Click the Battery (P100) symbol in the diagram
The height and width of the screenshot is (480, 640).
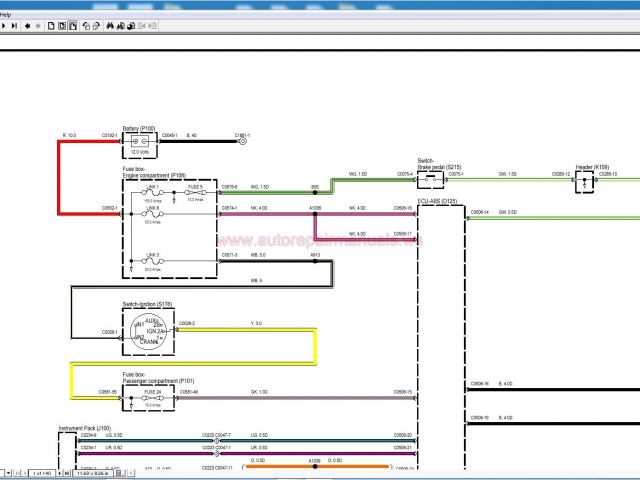tap(142, 143)
